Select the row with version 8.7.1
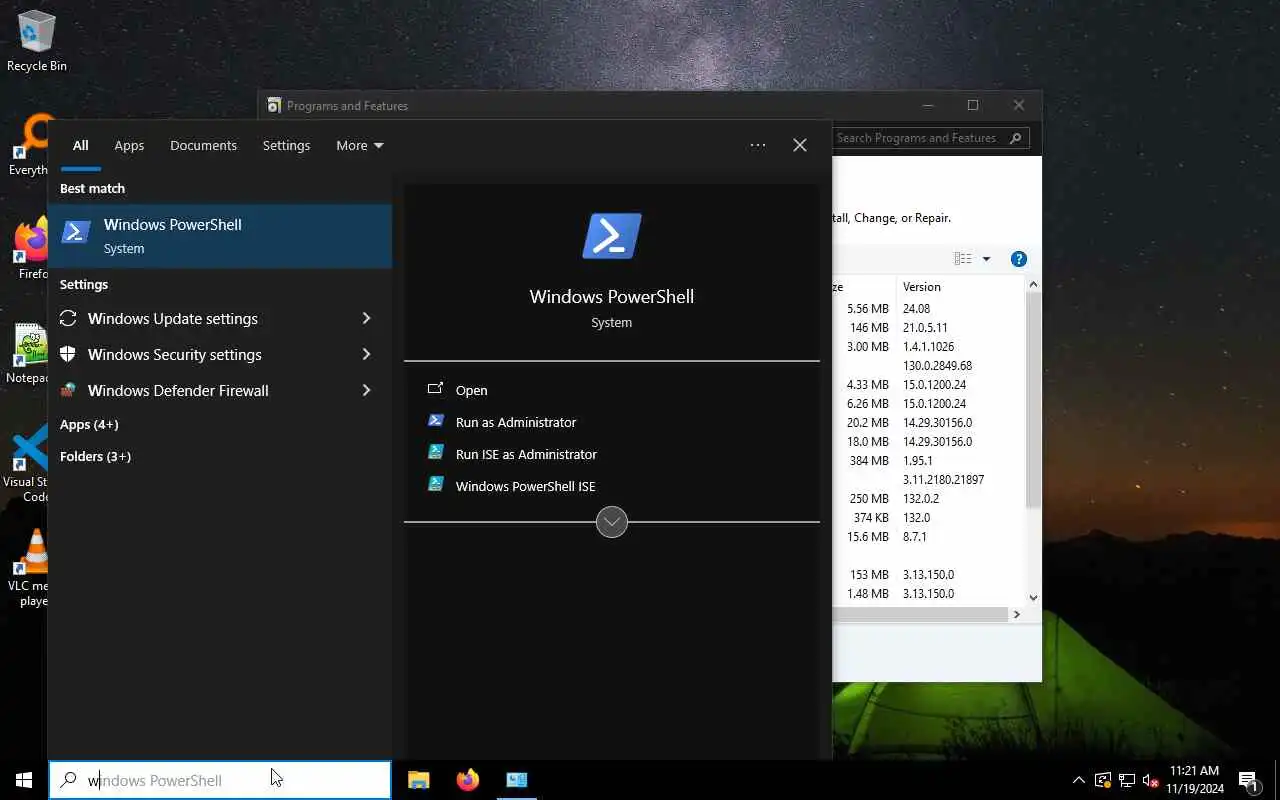The width and height of the screenshot is (1280, 800). pos(929,537)
